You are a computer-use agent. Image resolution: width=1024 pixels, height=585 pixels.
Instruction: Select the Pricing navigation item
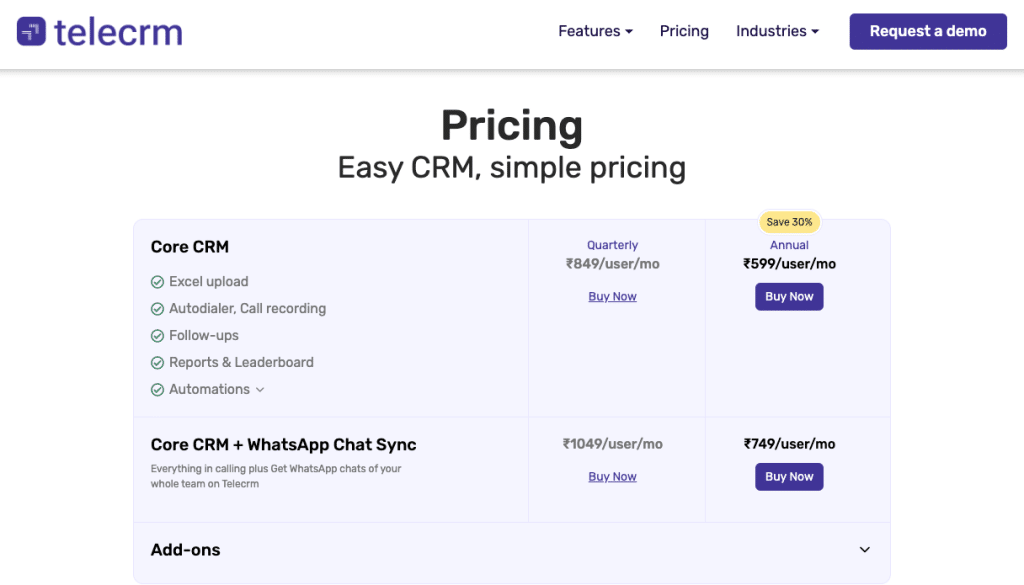click(x=684, y=31)
